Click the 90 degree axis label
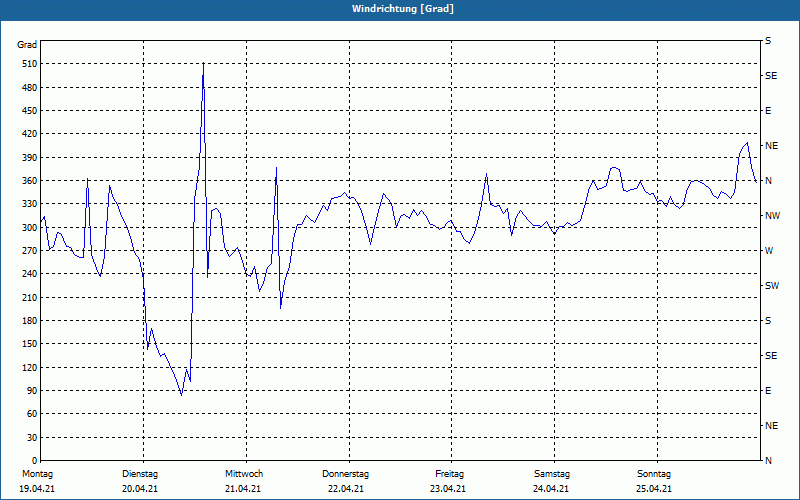The image size is (800, 500). coord(32,391)
